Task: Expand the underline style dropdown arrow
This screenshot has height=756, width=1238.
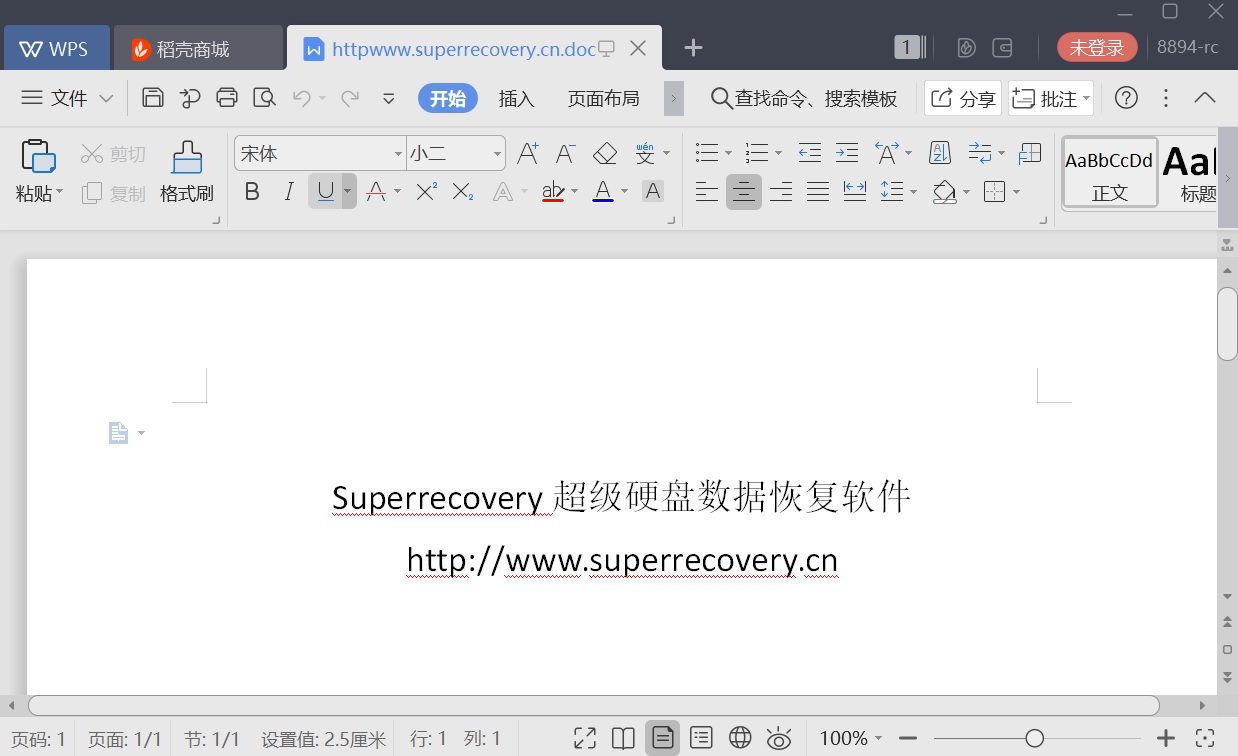Action: coord(348,191)
